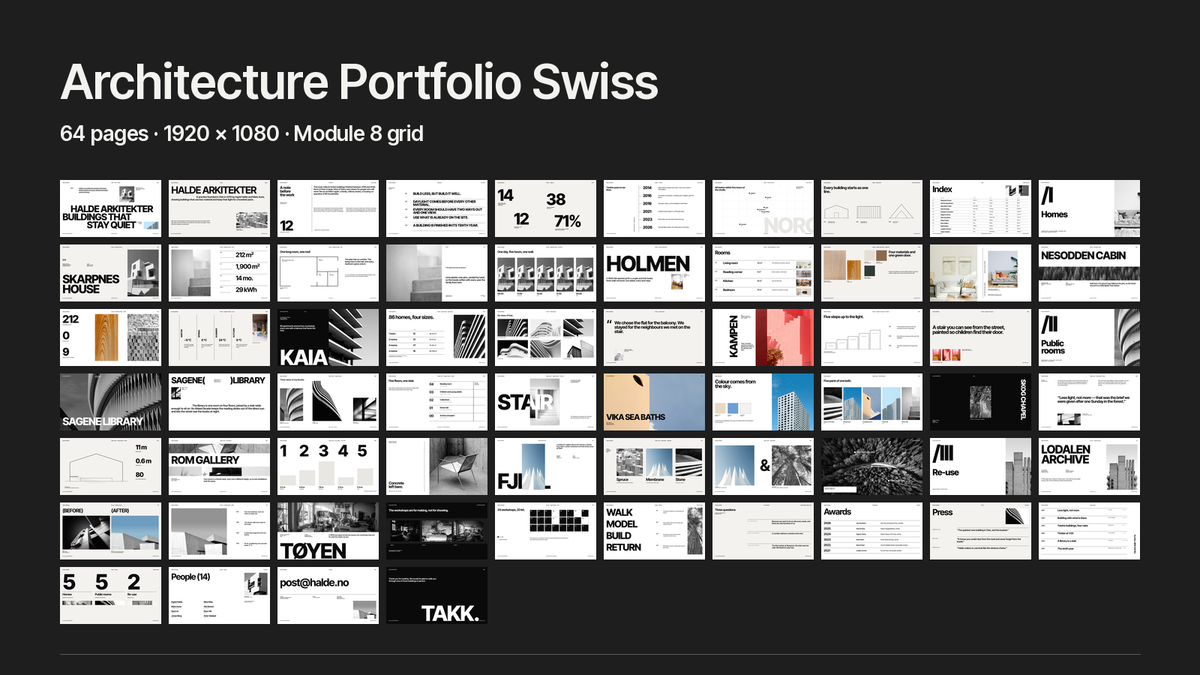The width and height of the screenshot is (1200, 675).
Task: Open the HALDE ARKITEKTER intro slide
Action: pos(219,209)
